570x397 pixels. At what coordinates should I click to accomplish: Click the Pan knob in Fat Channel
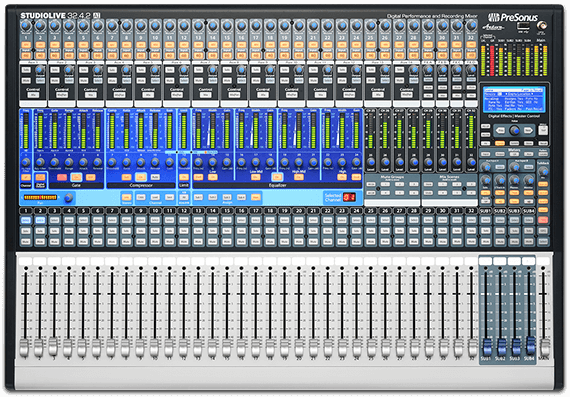pos(68,198)
